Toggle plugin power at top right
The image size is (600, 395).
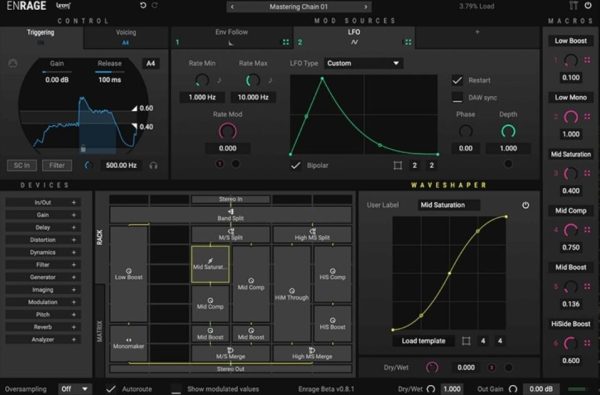pyautogui.click(x=588, y=5)
